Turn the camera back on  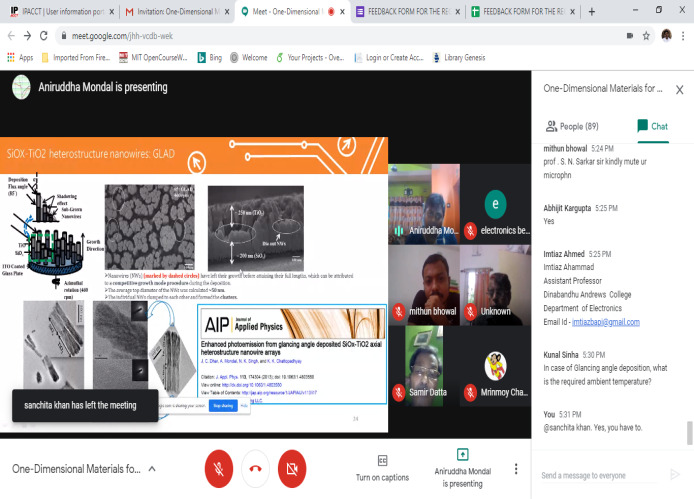(291, 468)
